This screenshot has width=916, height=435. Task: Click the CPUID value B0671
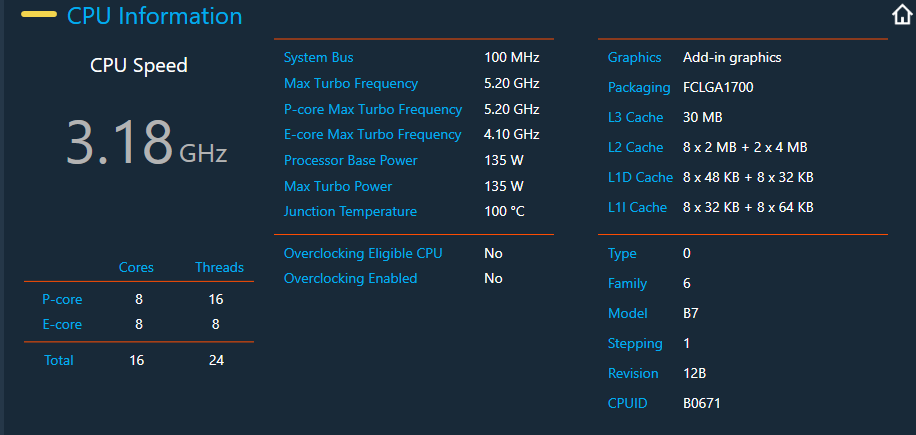click(x=702, y=403)
